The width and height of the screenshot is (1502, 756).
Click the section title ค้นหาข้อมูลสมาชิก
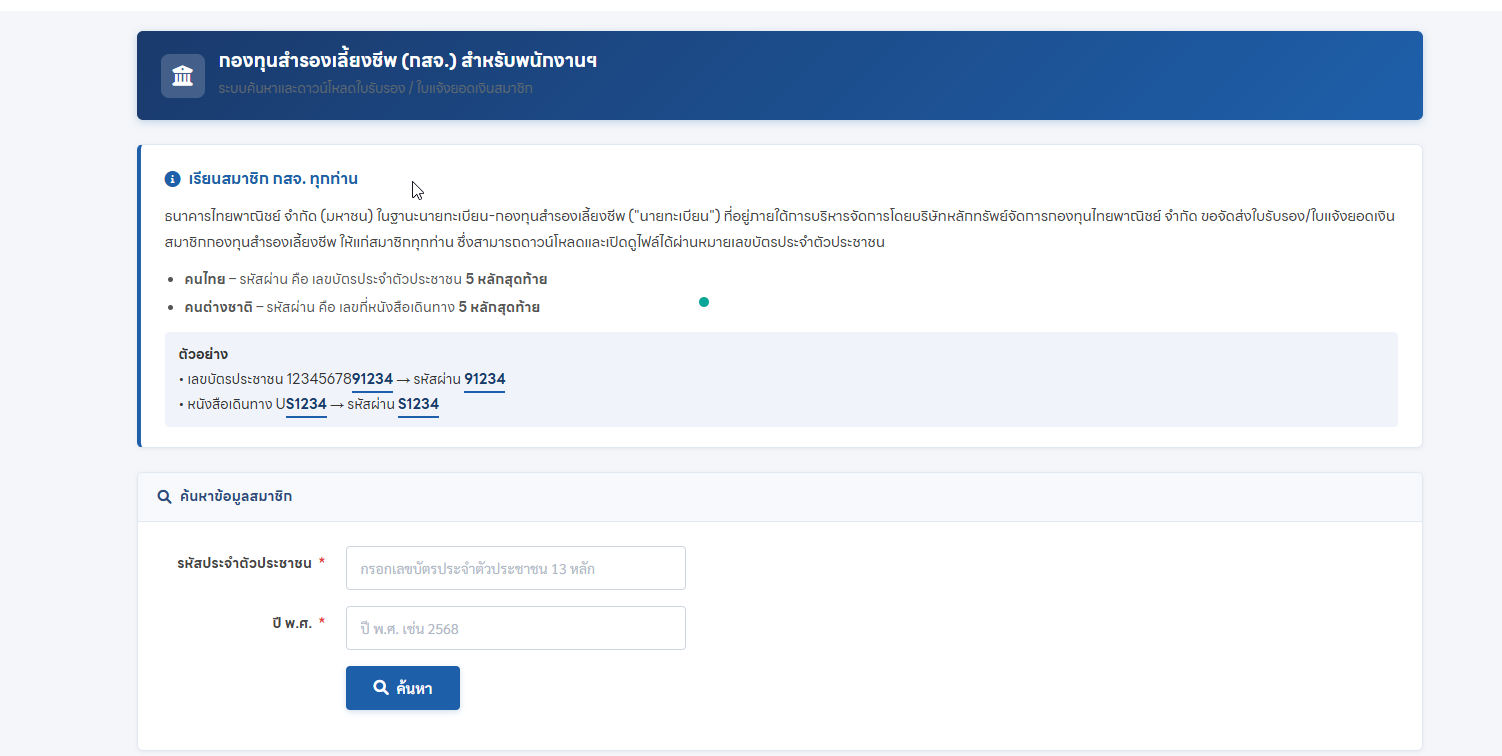tap(236, 496)
